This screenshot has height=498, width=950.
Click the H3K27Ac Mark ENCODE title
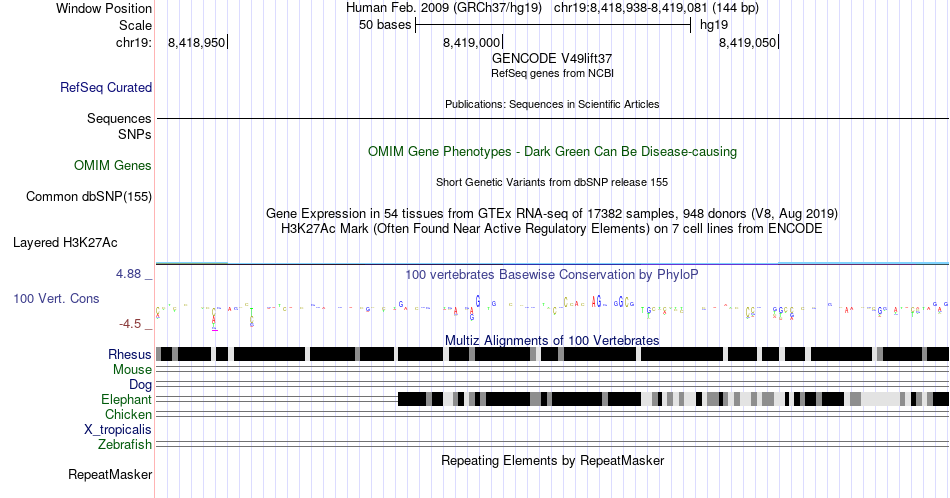click(552, 228)
